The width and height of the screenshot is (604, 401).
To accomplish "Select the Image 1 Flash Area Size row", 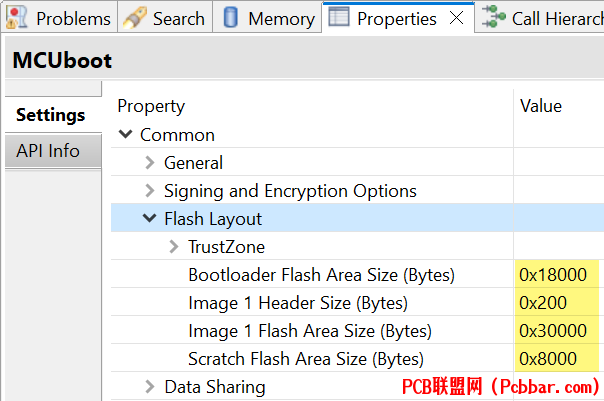I will (x=357, y=331).
